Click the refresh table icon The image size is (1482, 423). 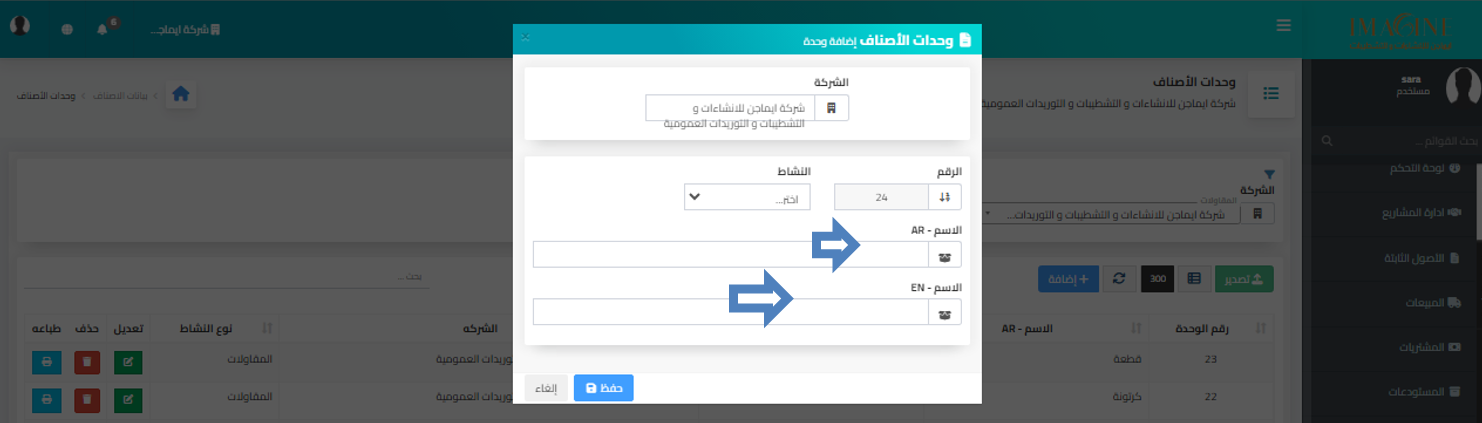[1120, 279]
